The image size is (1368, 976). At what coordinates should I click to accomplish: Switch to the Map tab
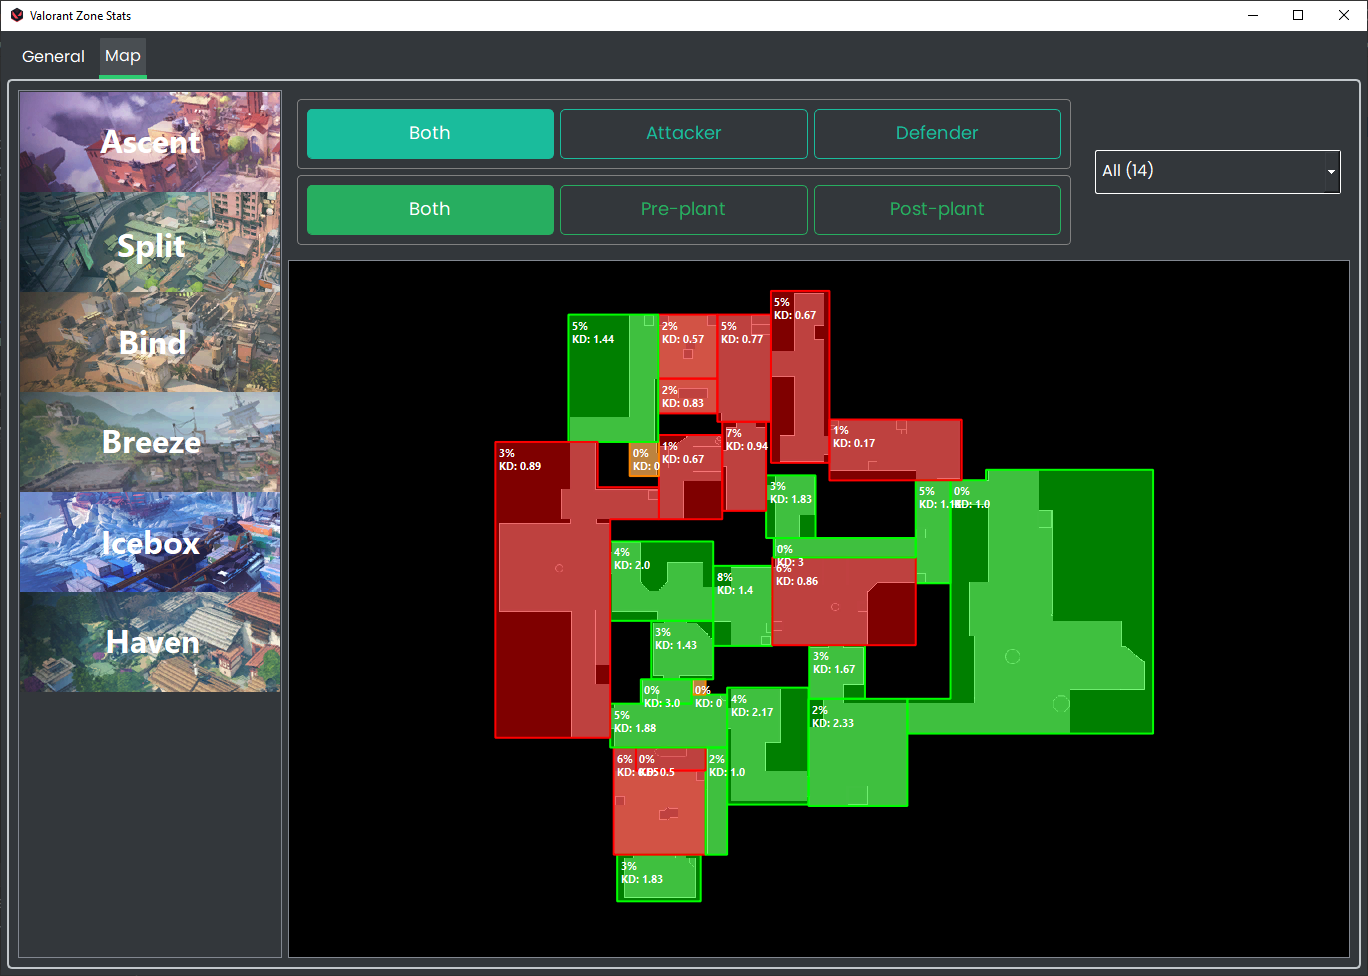coord(123,56)
